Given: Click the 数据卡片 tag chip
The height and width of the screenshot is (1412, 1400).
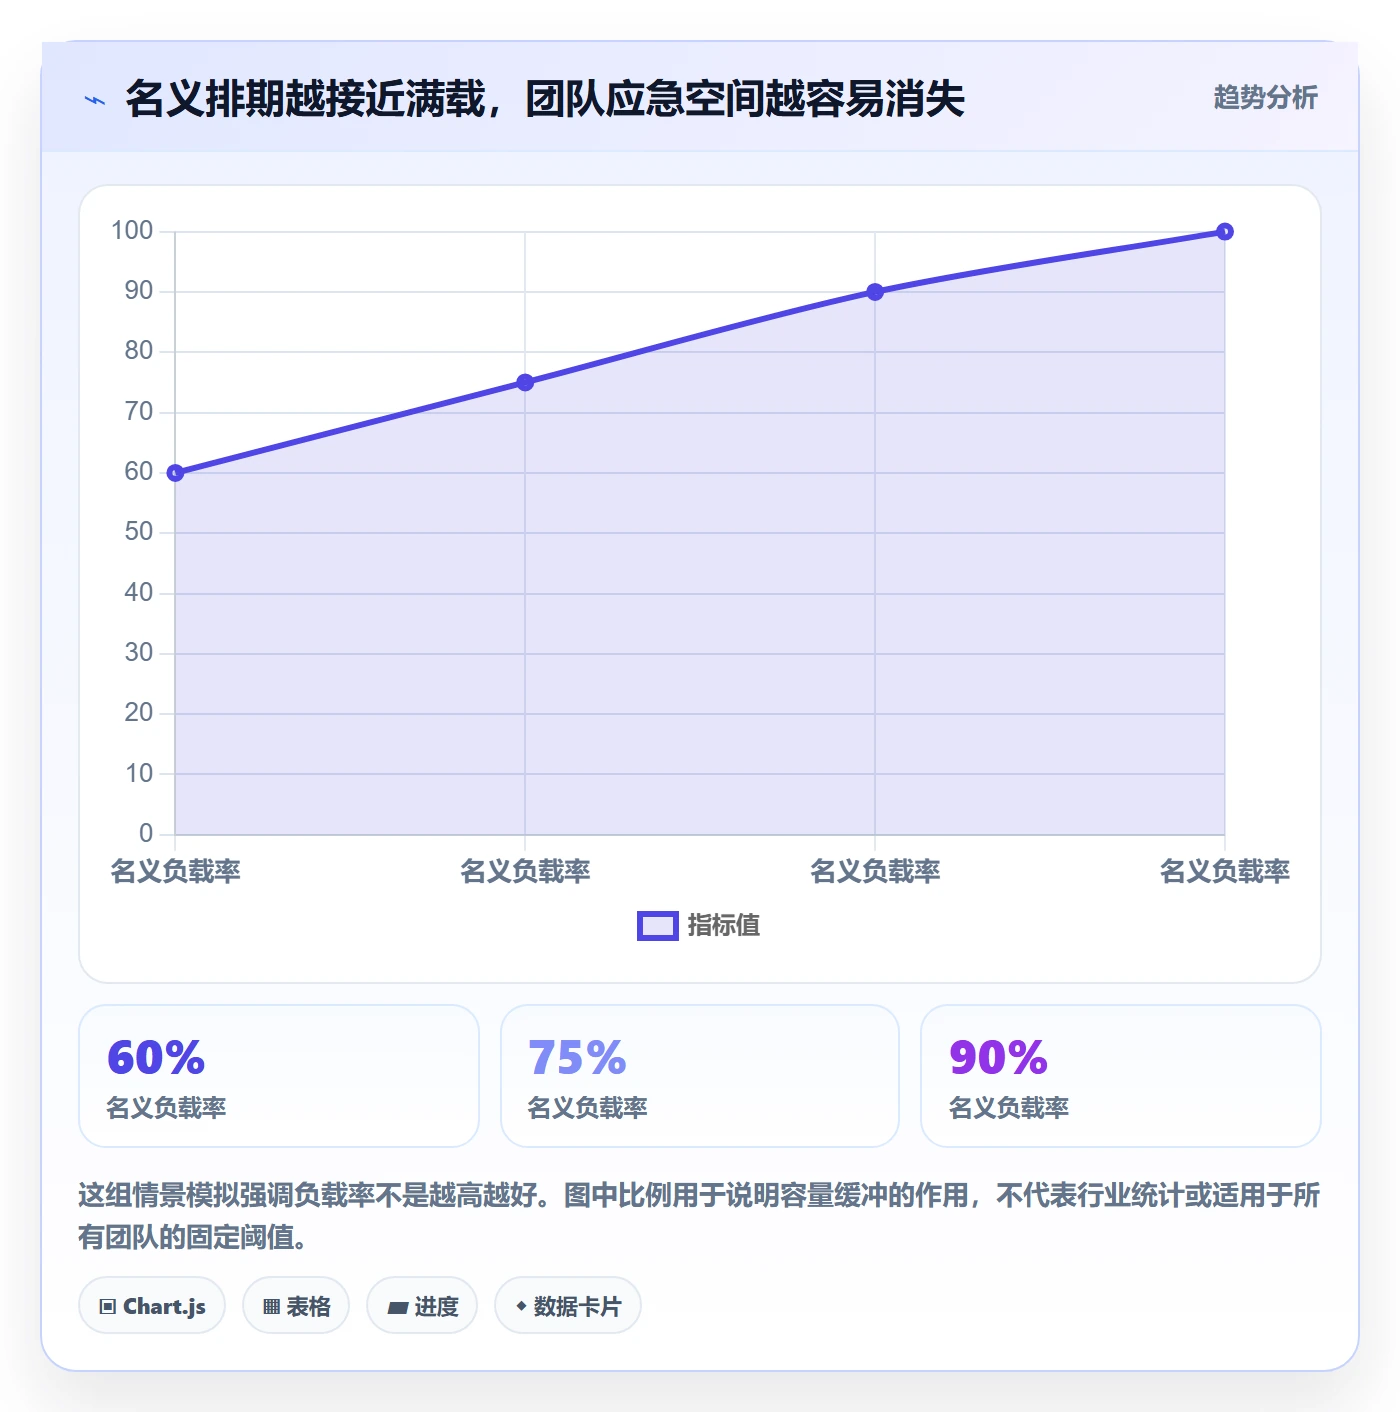Looking at the screenshot, I should [568, 1306].
